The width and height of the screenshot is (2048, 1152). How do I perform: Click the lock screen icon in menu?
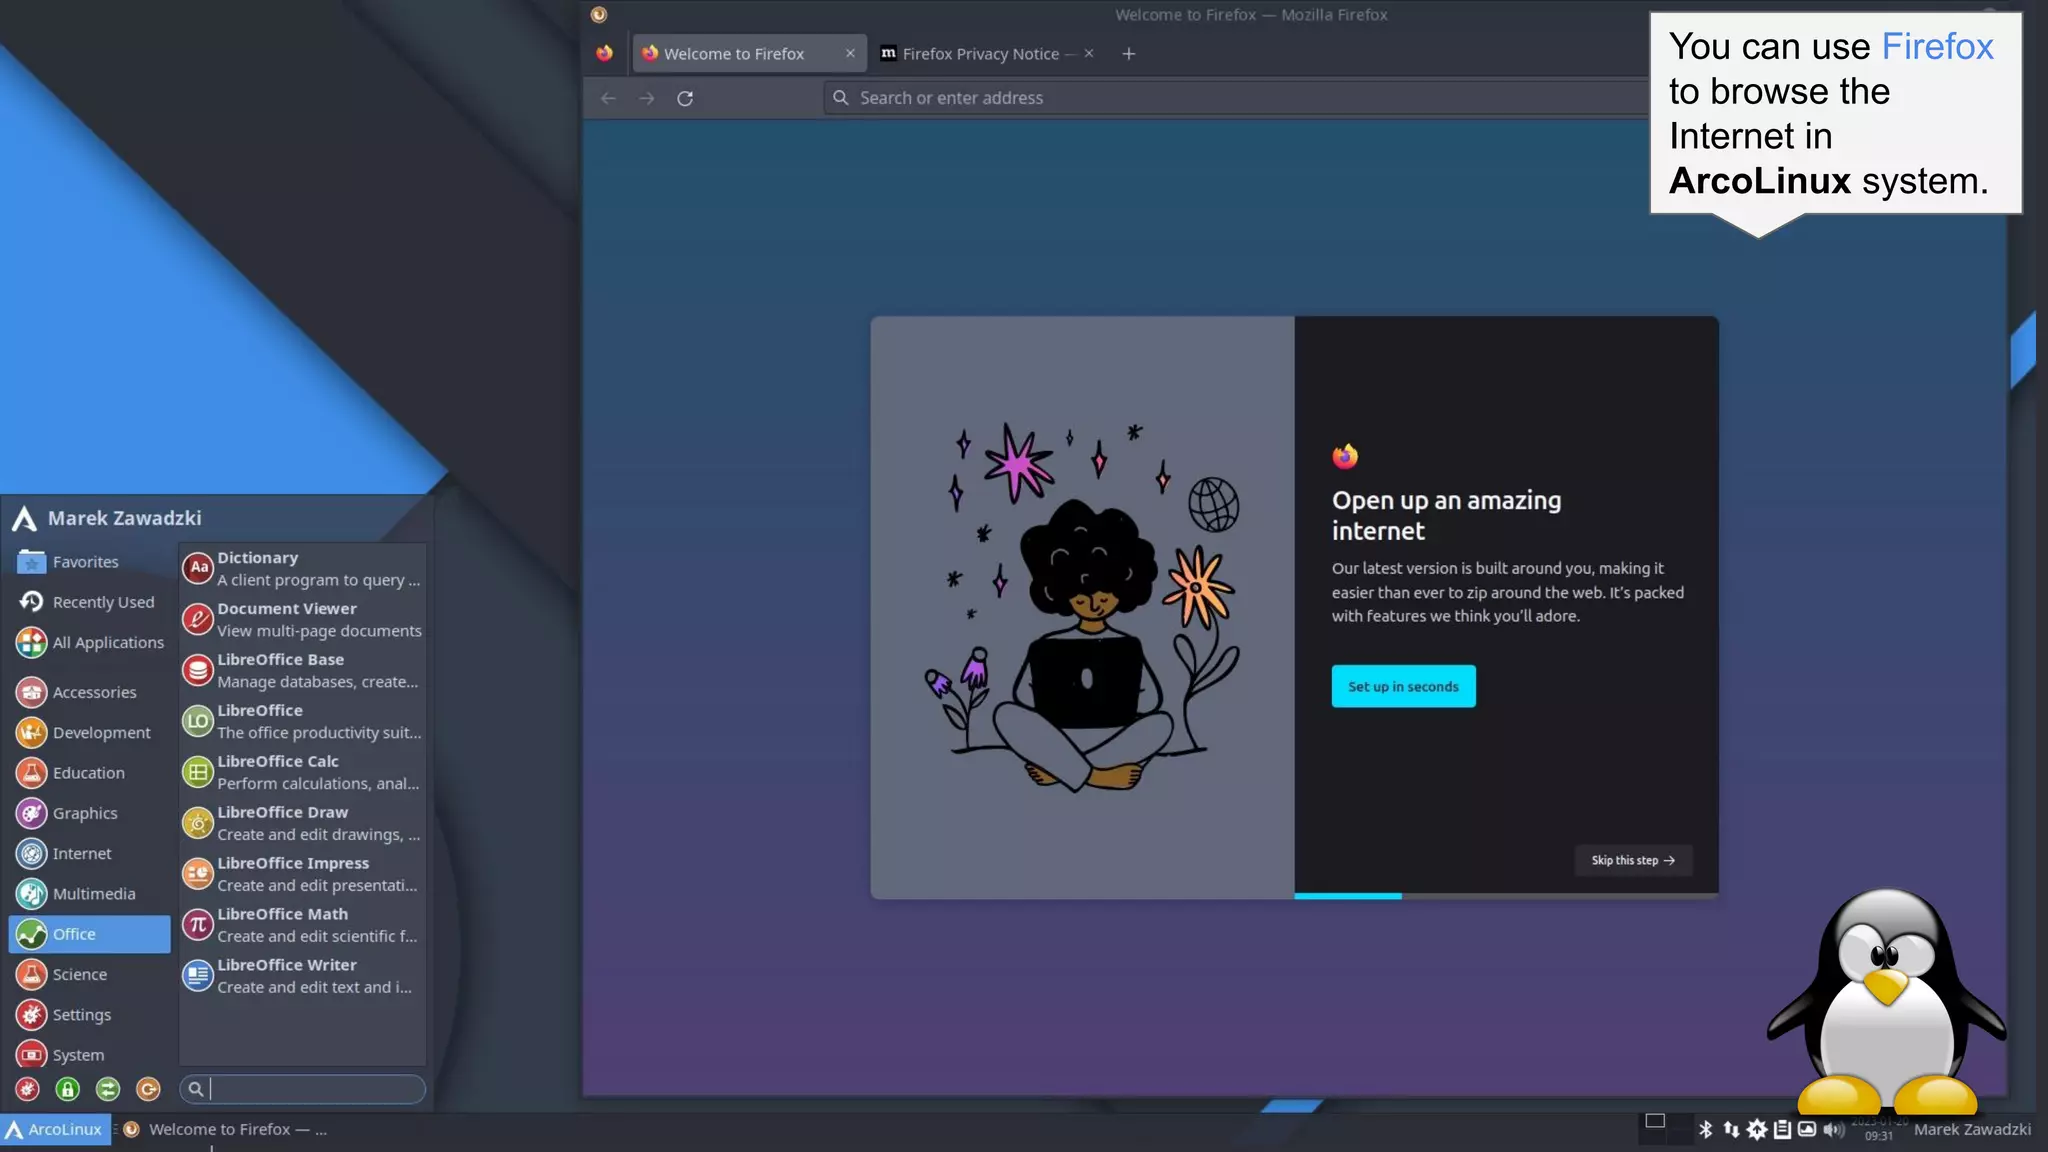coord(67,1089)
